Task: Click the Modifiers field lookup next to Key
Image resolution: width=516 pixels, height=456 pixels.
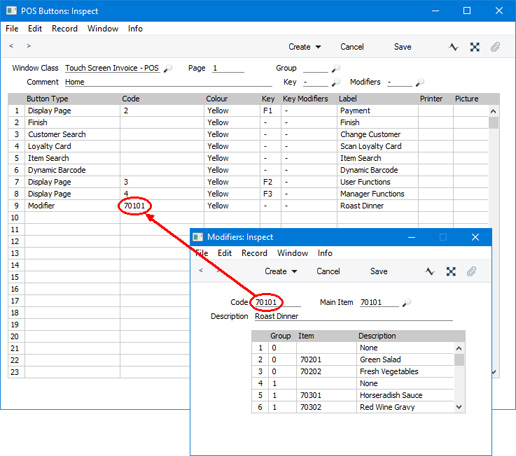Action: (x=420, y=82)
